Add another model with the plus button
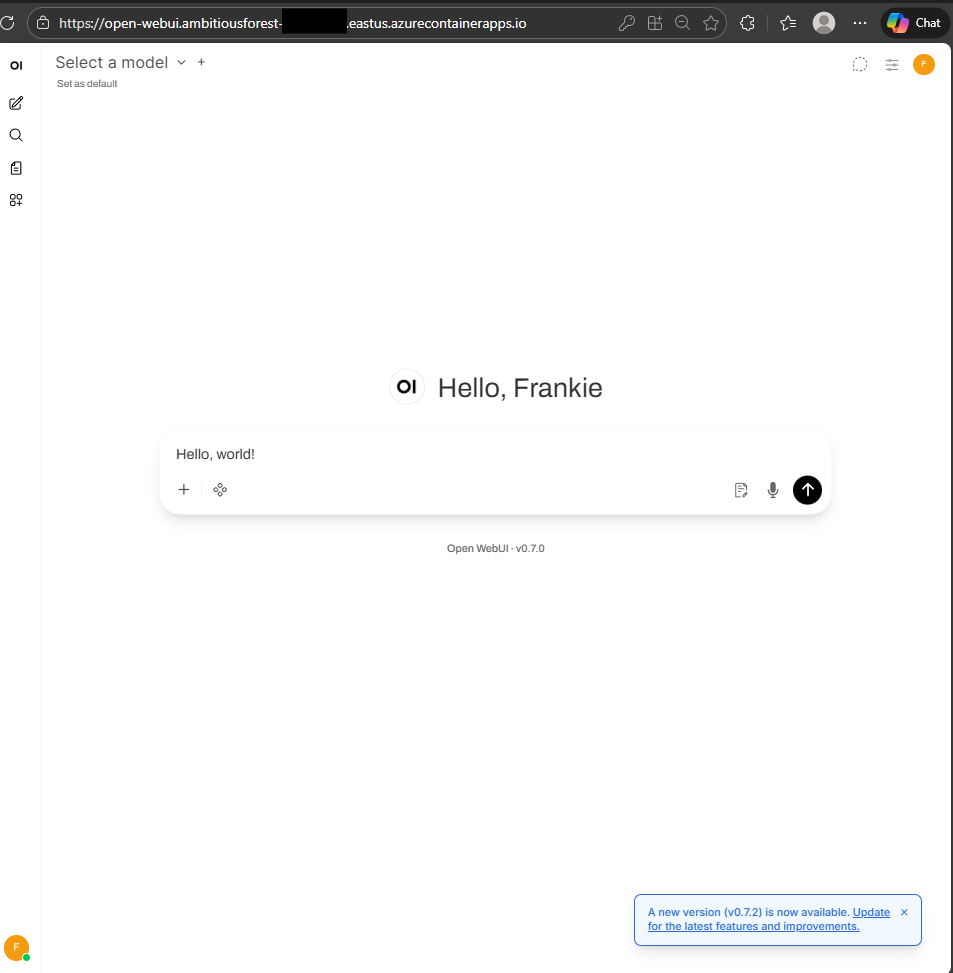This screenshot has height=973, width=953. (201, 62)
